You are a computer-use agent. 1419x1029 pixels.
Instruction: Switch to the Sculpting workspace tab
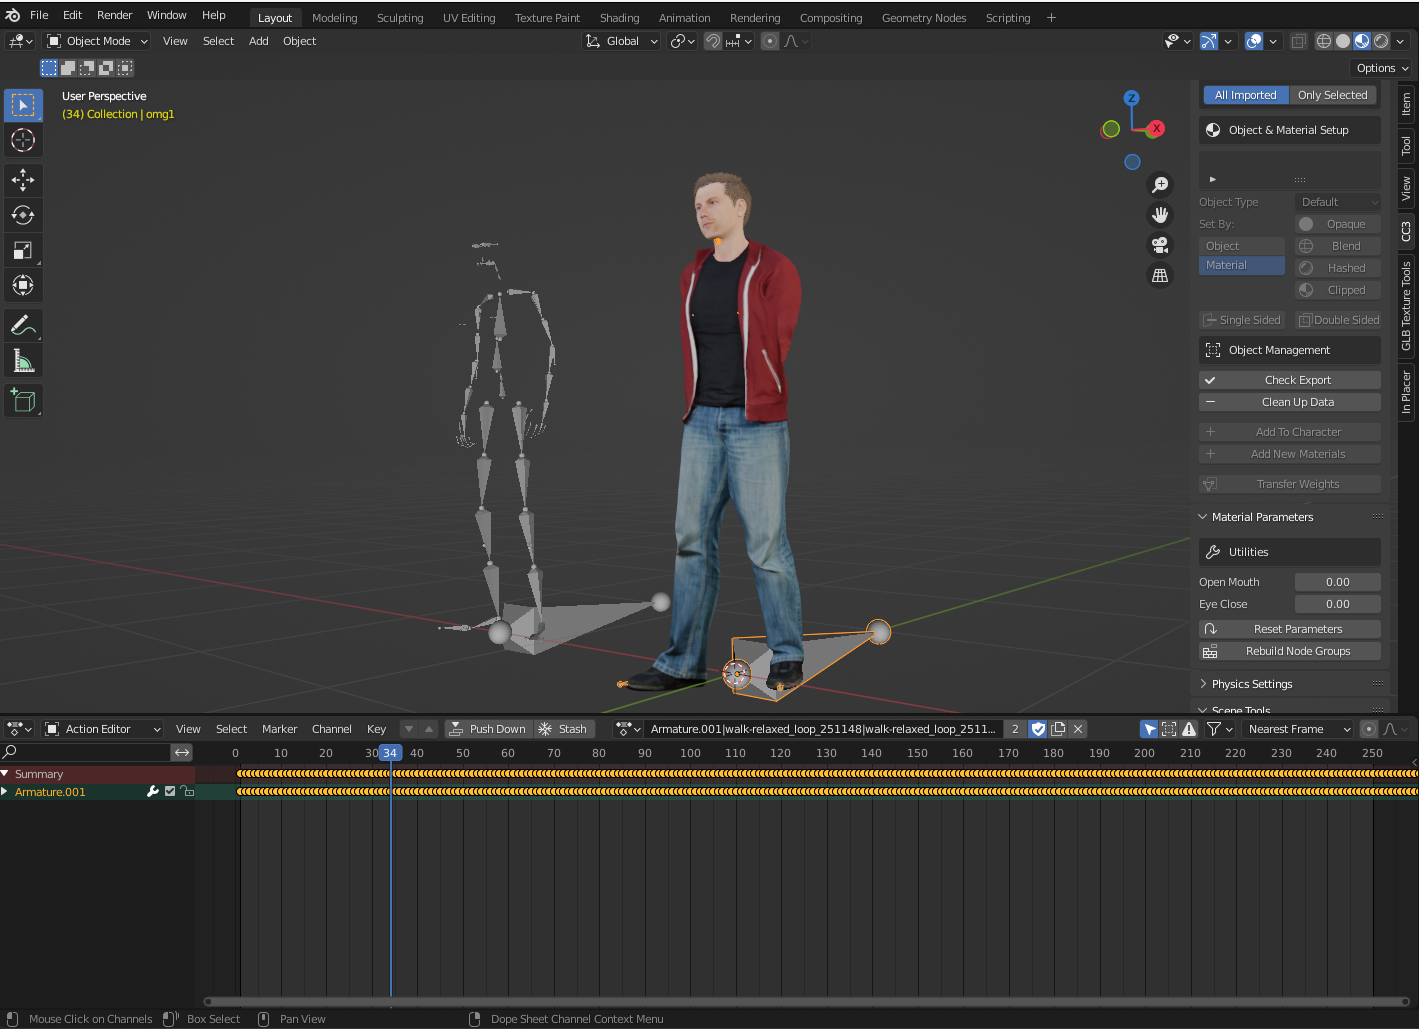(400, 18)
